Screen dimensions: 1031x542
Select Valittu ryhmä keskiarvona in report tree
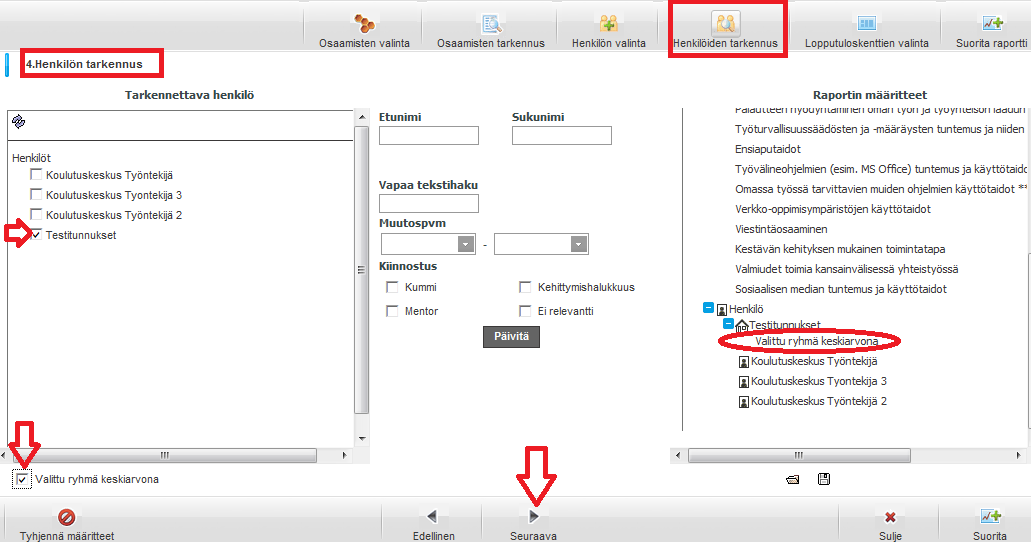tap(816, 341)
